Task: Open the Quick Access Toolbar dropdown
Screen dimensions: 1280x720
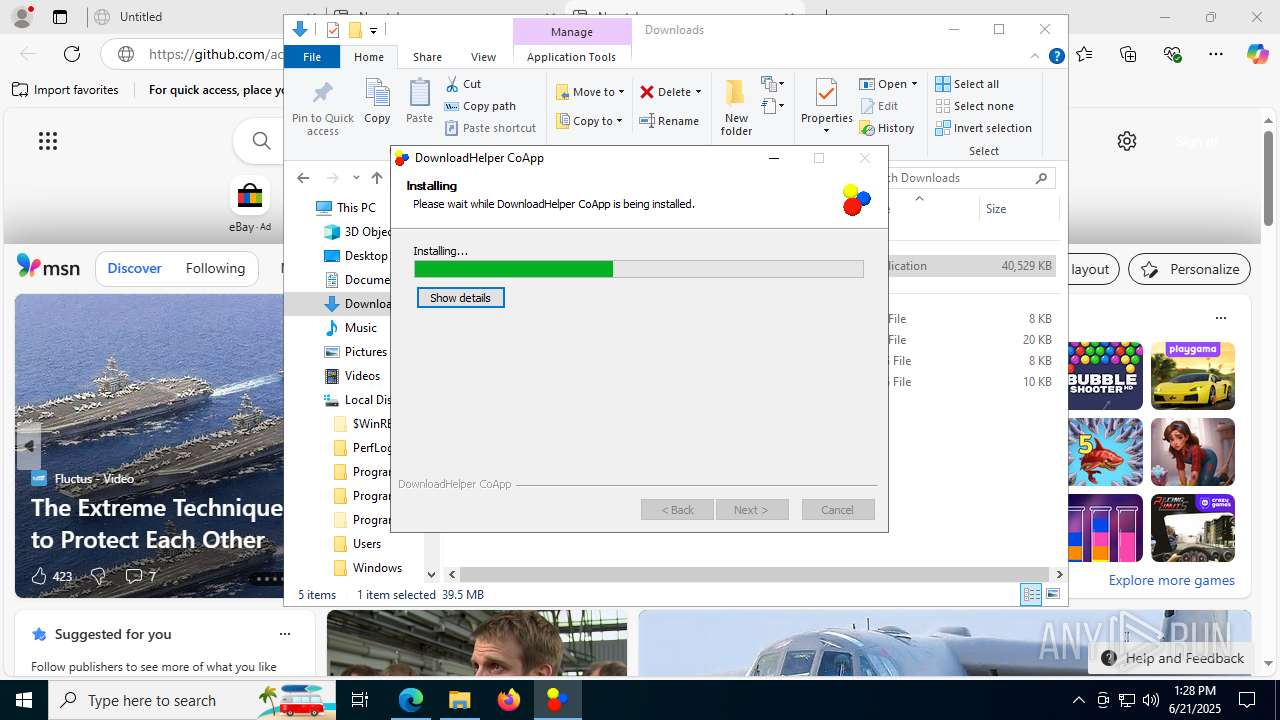Action: 373,30
